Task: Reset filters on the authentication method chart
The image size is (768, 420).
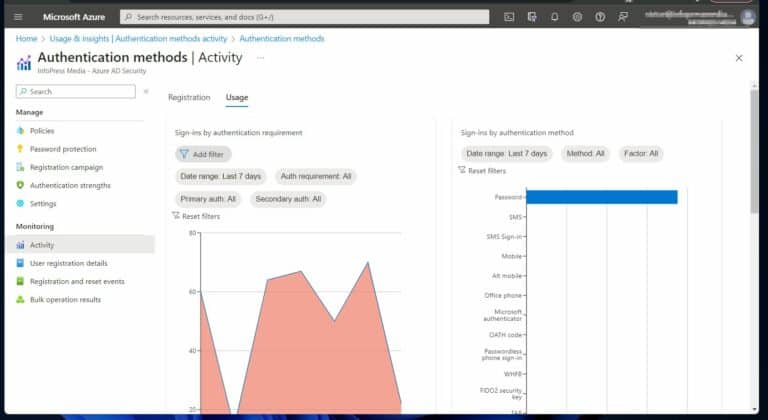Action: pyautogui.click(x=482, y=171)
